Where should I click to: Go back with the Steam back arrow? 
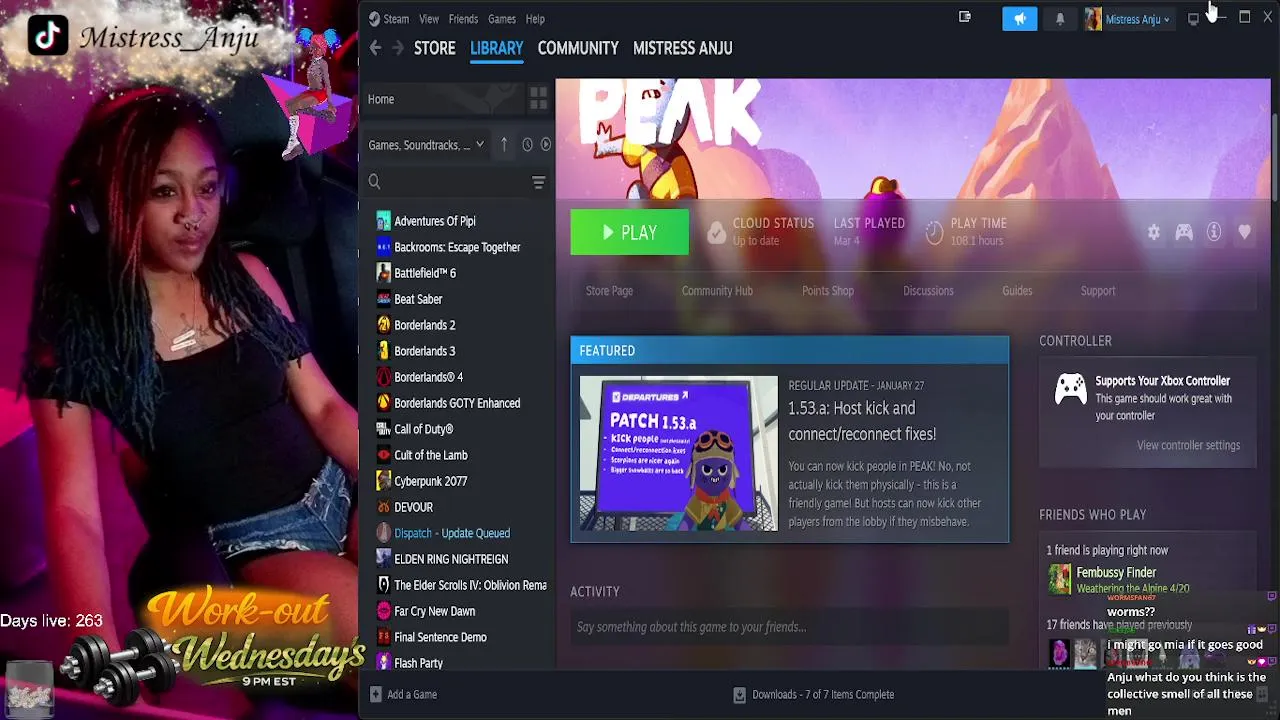pyautogui.click(x=375, y=48)
